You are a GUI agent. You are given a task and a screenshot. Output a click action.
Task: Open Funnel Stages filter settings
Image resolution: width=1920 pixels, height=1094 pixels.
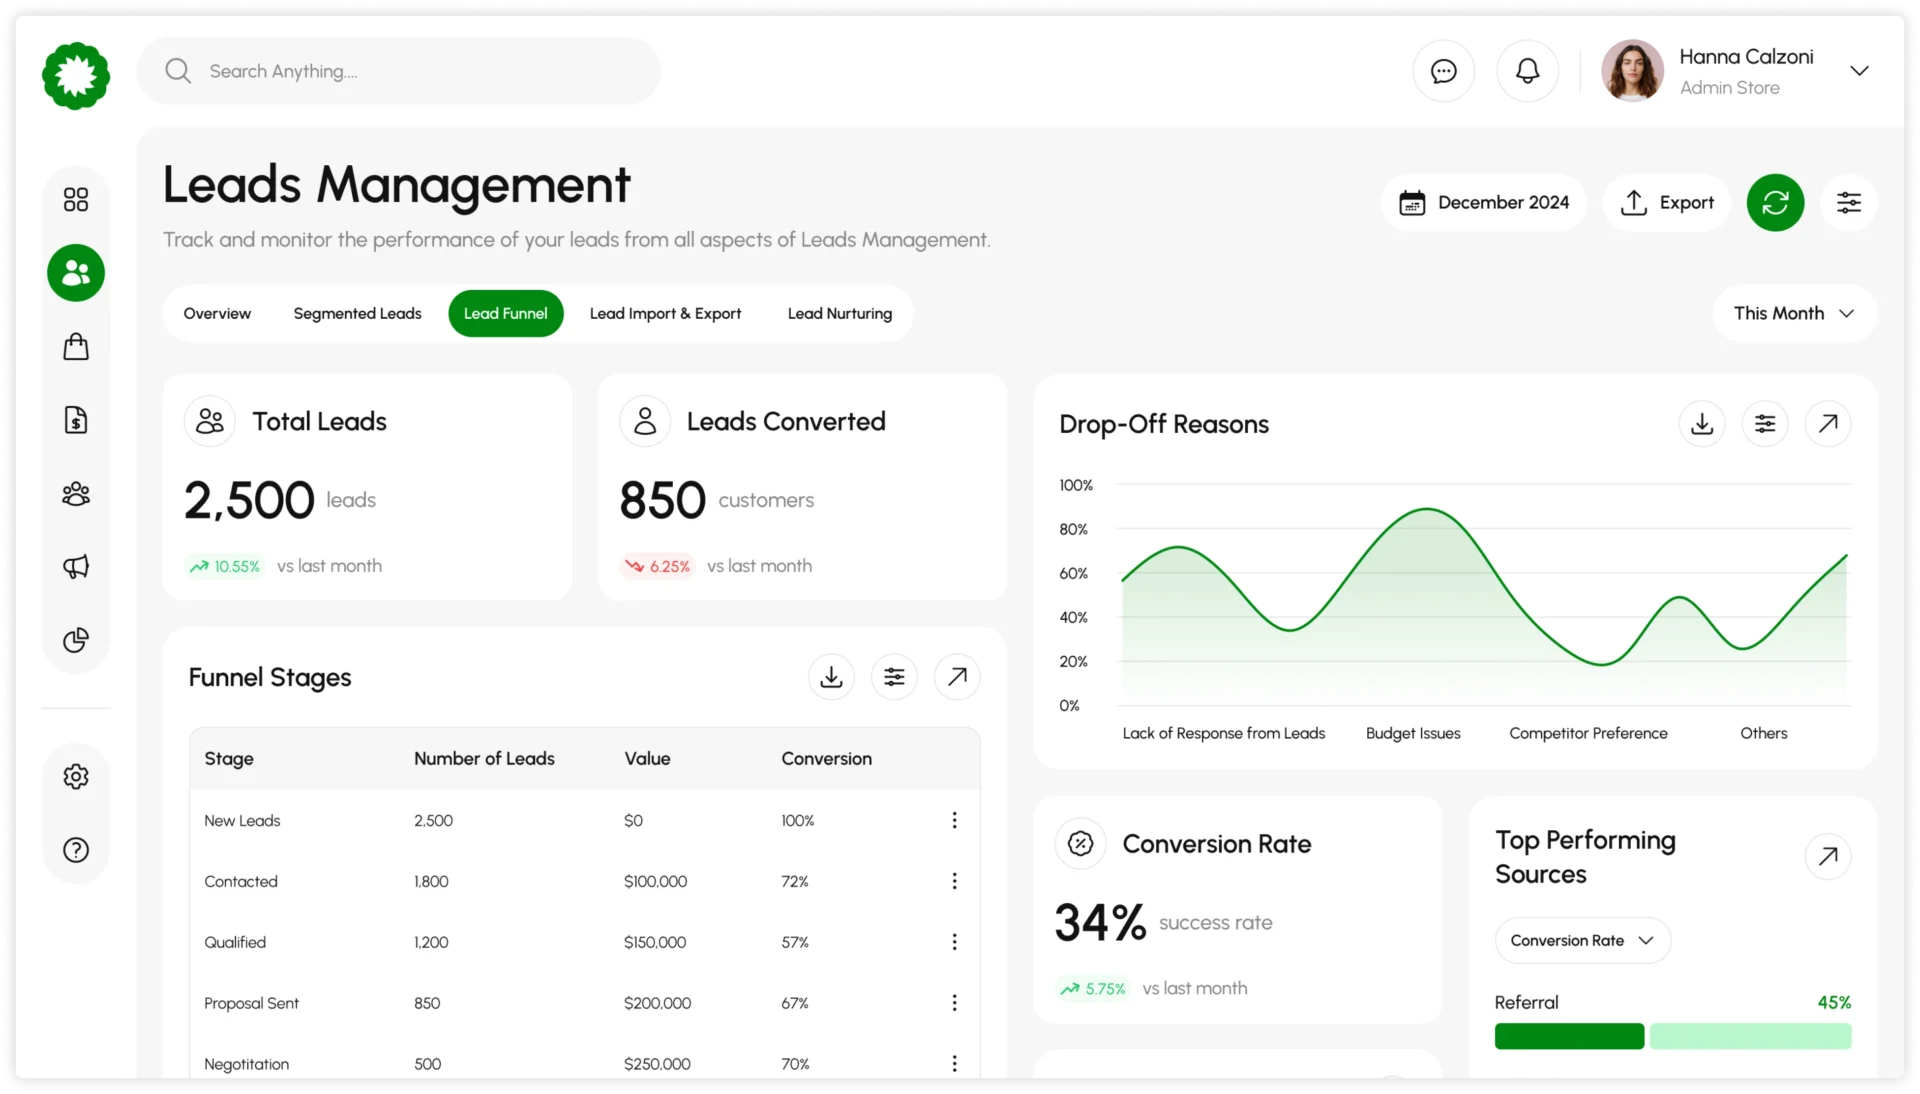coord(894,677)
